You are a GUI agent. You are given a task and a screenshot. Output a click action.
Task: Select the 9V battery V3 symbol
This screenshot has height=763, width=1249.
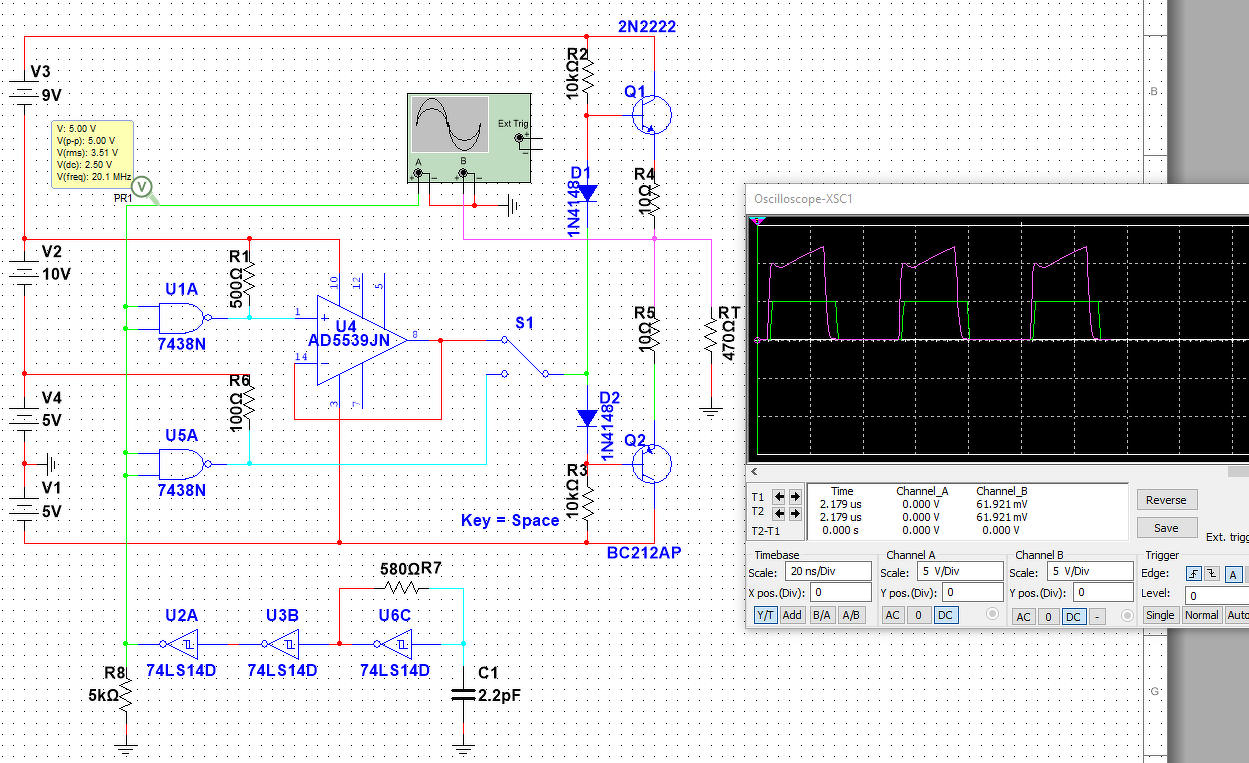23,92
